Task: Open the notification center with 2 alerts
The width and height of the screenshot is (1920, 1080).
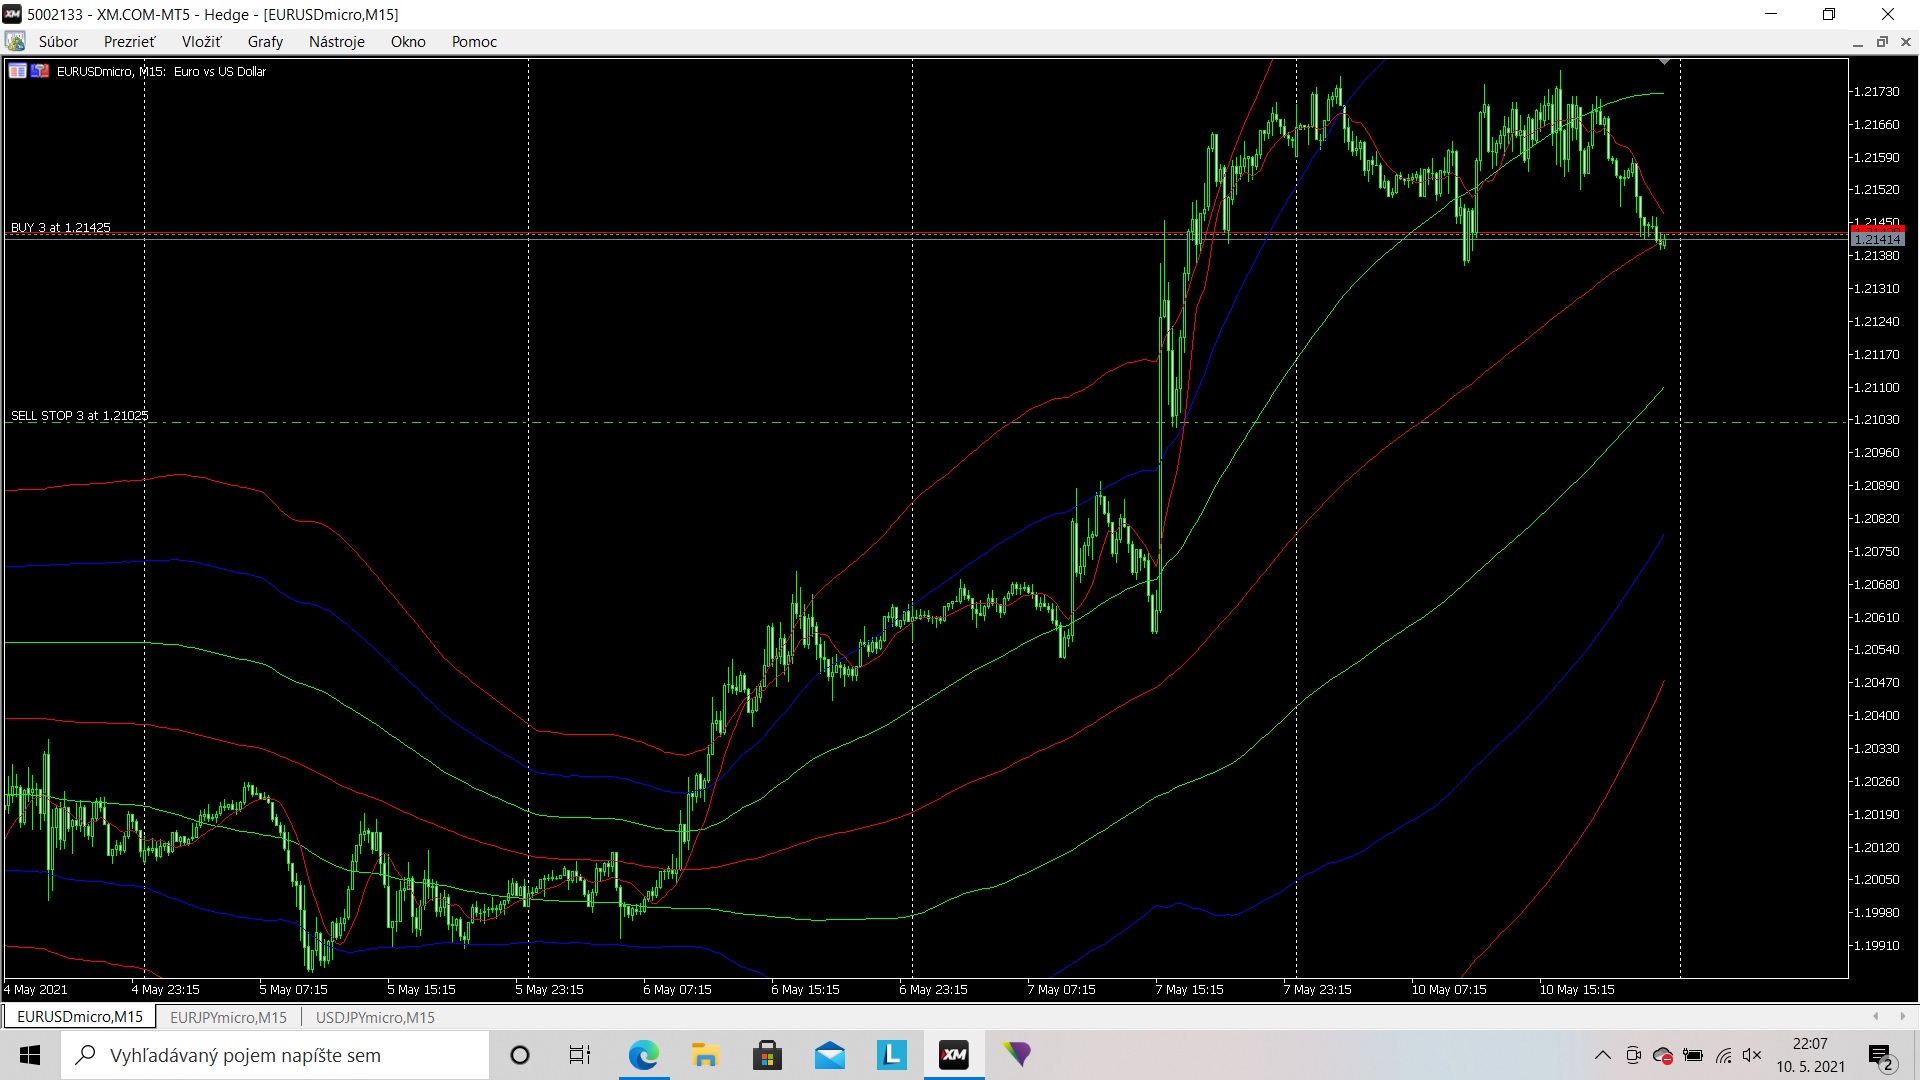Action: point(1882,1055)
